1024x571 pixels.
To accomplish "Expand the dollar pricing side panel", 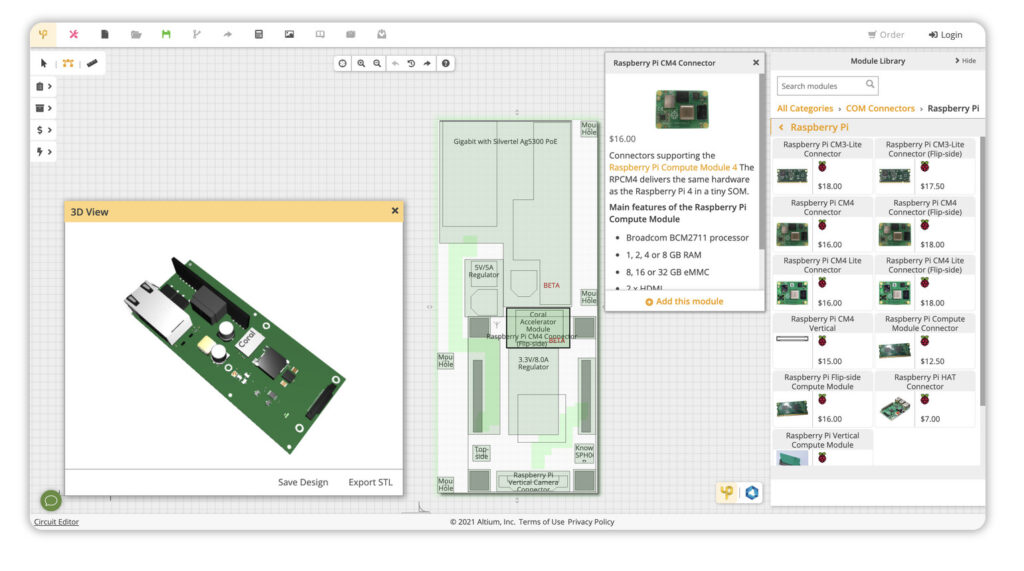I will click(44, 130).
